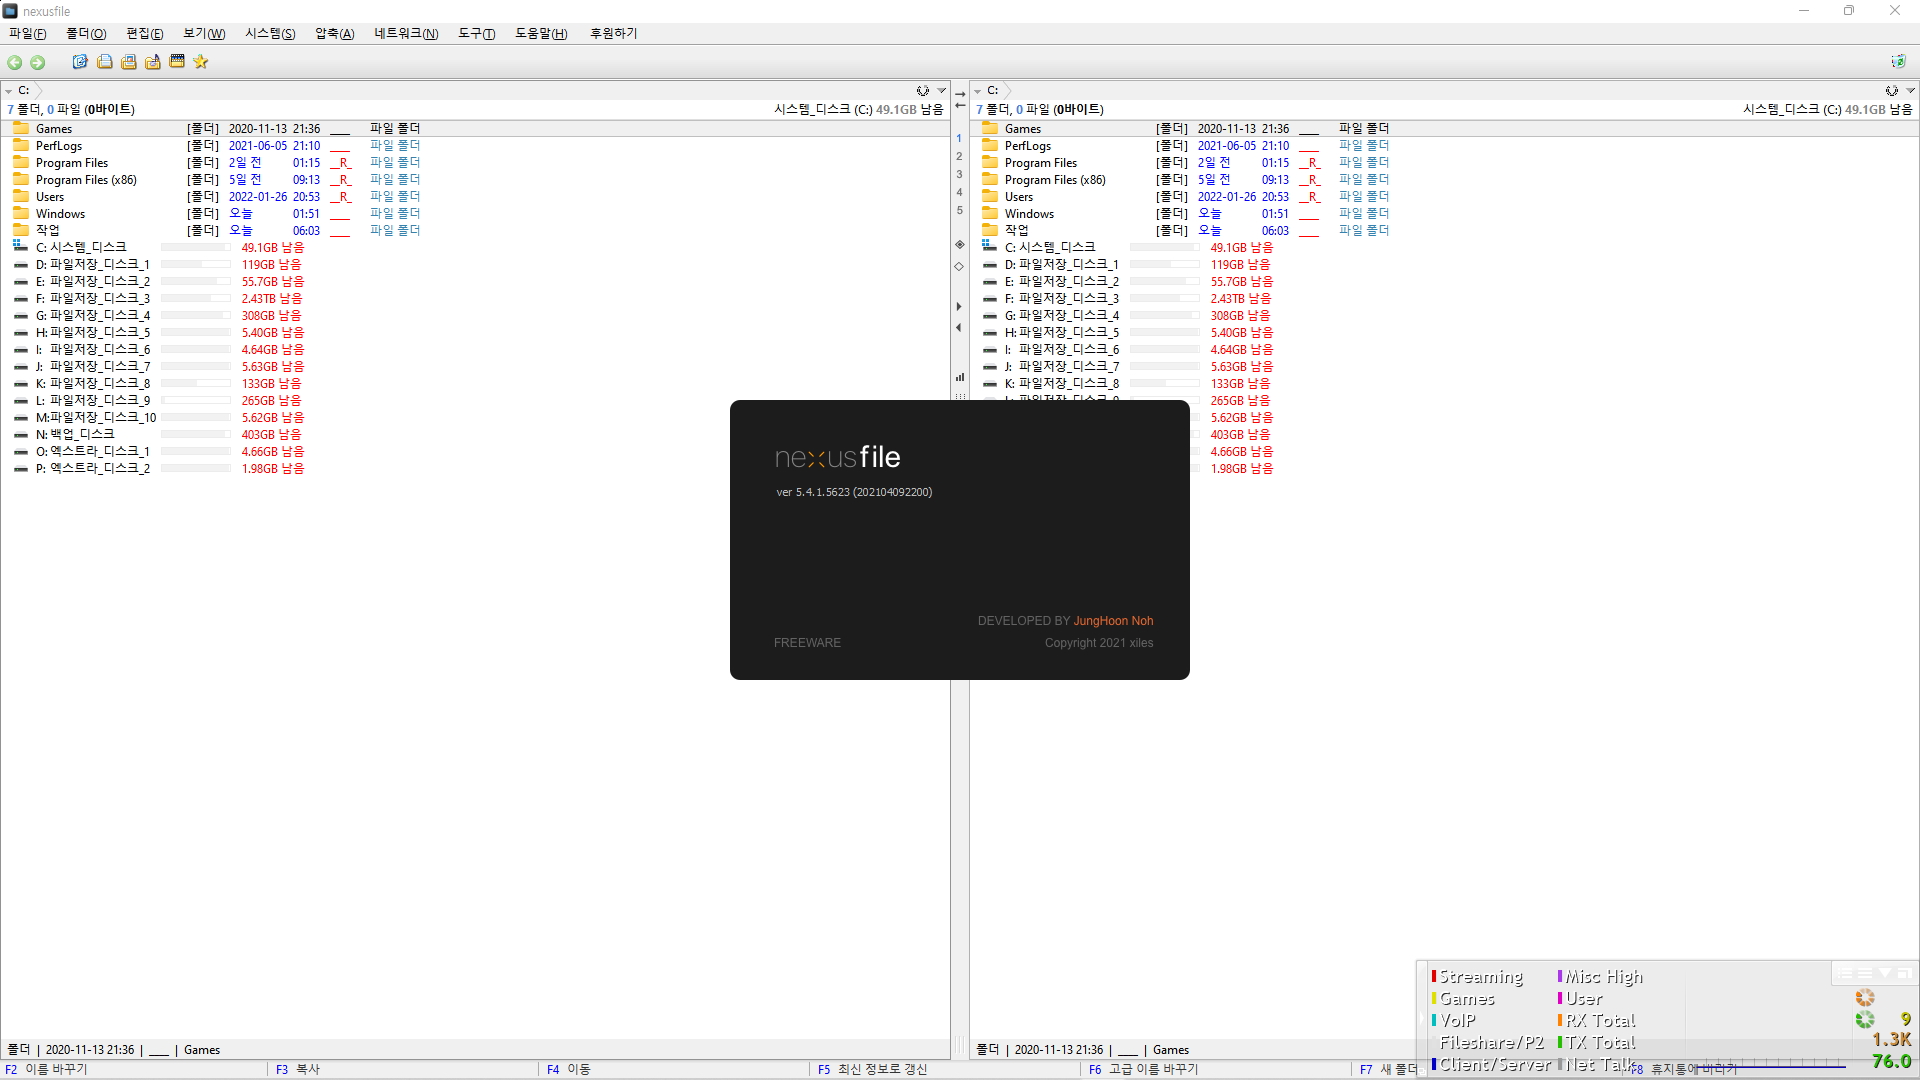Screen dimensions: 1920x1080
Task: Open the video folder toolbar icon
Action: (x=177, y=61)
